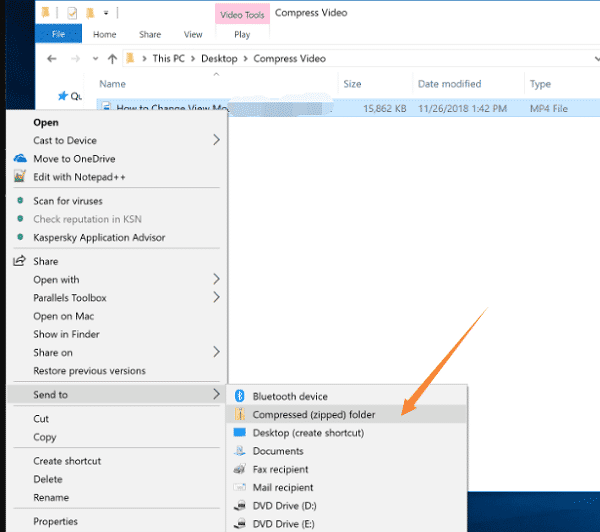Expand the Send to submenu
Image resolution: width=600 pixels, height=532 pixels.
point(117,395)
